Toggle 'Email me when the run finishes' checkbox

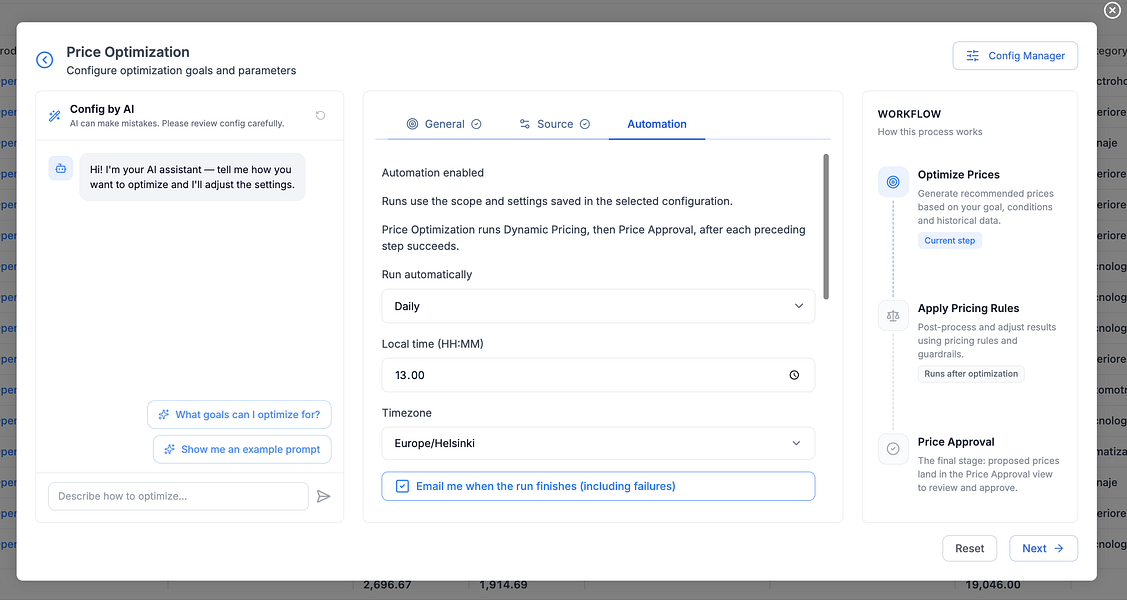point(402,486)
